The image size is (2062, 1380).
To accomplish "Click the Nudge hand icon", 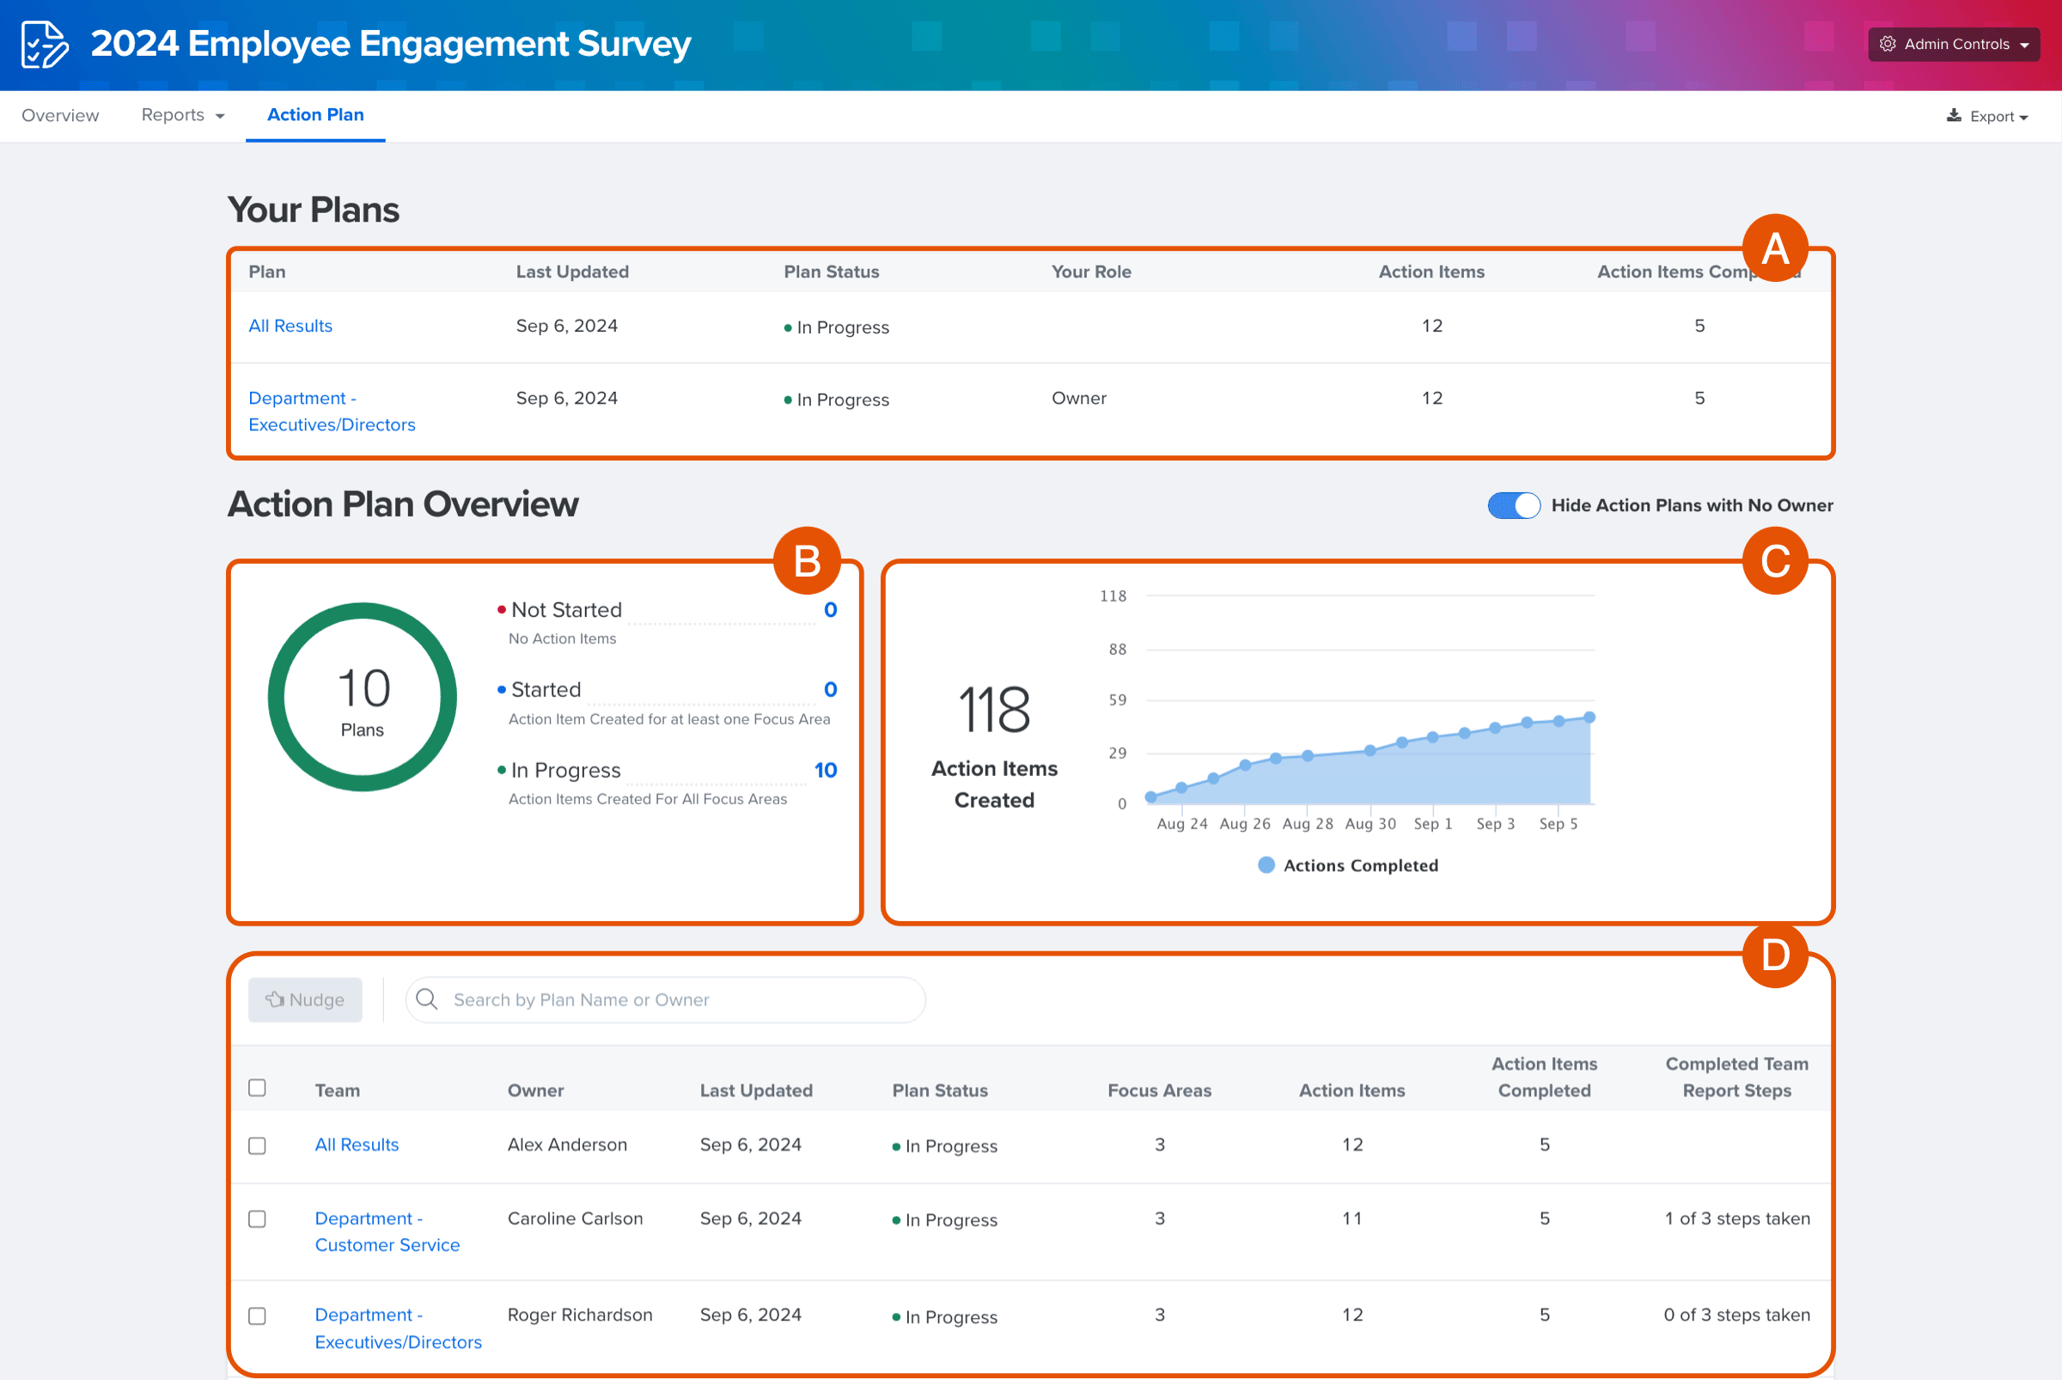I will pos(274,999).
